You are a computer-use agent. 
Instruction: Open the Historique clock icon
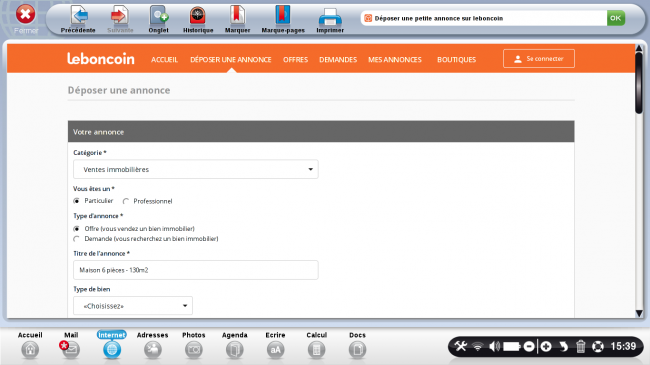click(x=198, y=15)
